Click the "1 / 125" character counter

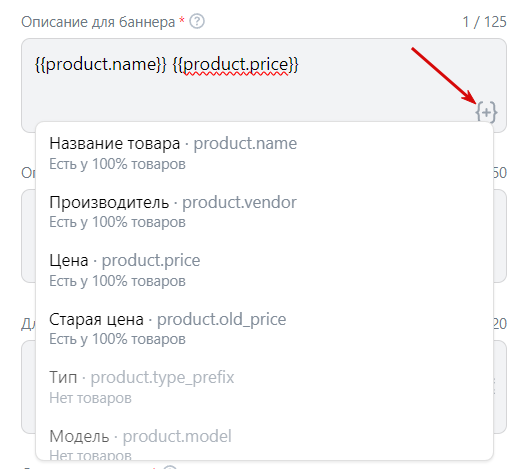click(x=484, y=22)
